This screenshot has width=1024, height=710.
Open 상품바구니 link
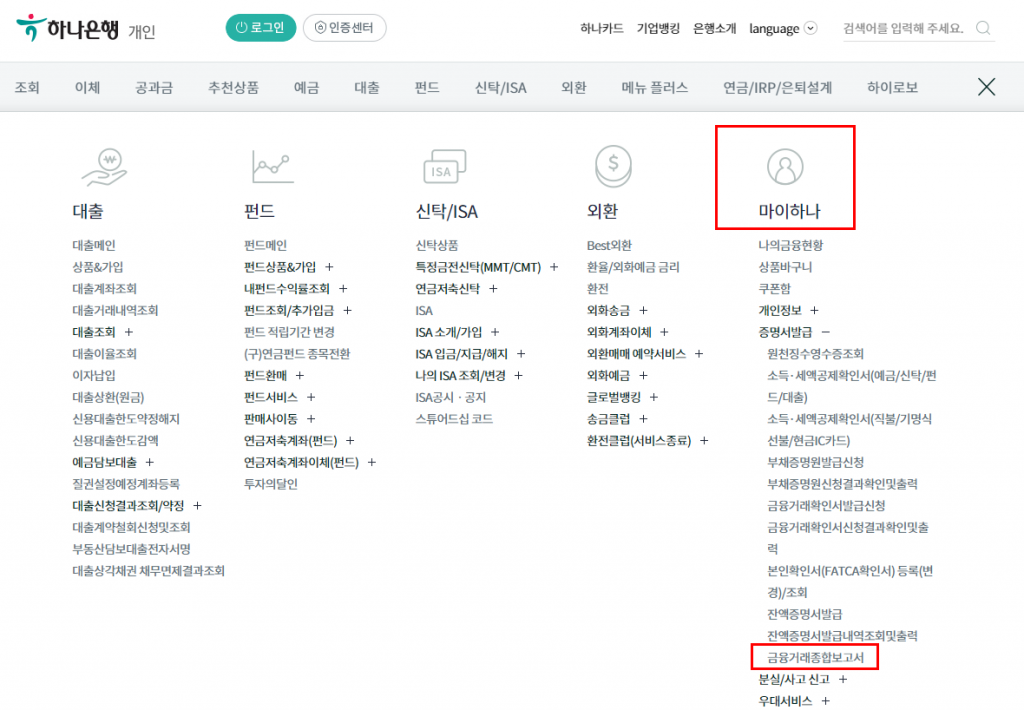pyautogui.click(x=785, y=267)
